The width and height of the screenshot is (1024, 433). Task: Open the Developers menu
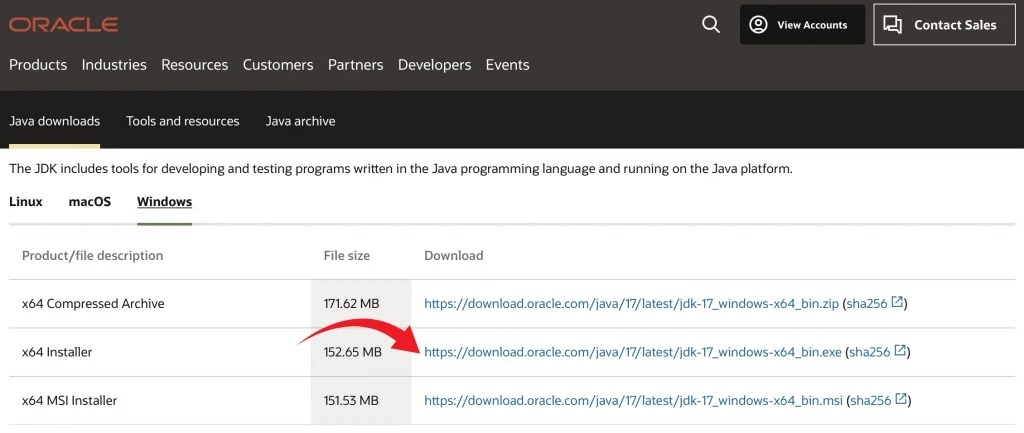point(434,65)
